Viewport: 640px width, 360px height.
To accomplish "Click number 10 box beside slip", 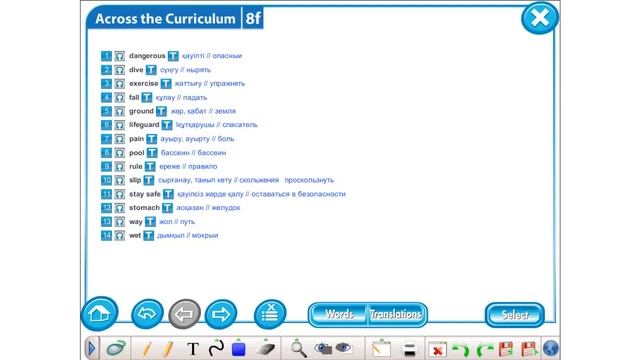I will point(106,180).
